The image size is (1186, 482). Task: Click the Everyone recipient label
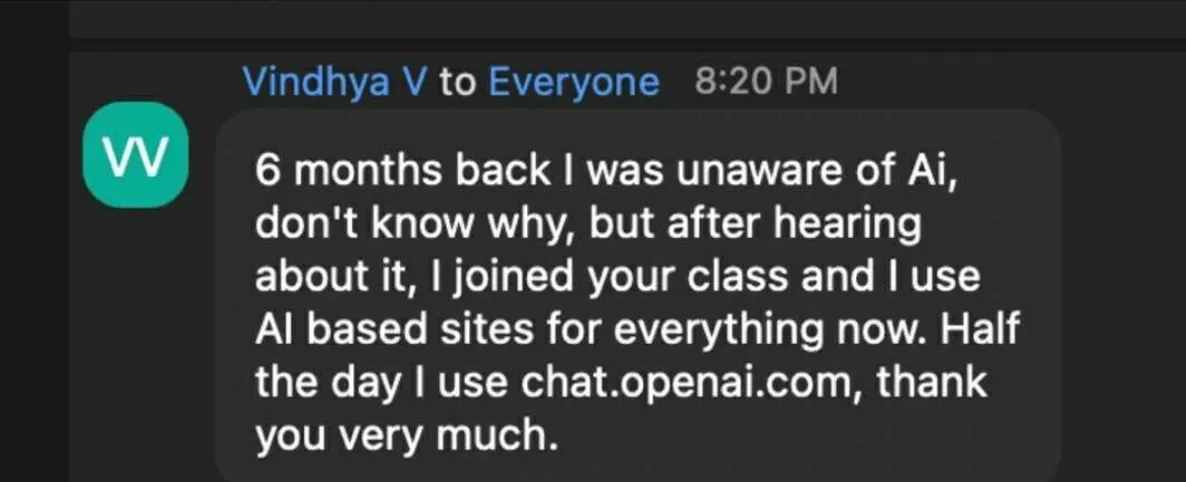(x=573, y=83)
